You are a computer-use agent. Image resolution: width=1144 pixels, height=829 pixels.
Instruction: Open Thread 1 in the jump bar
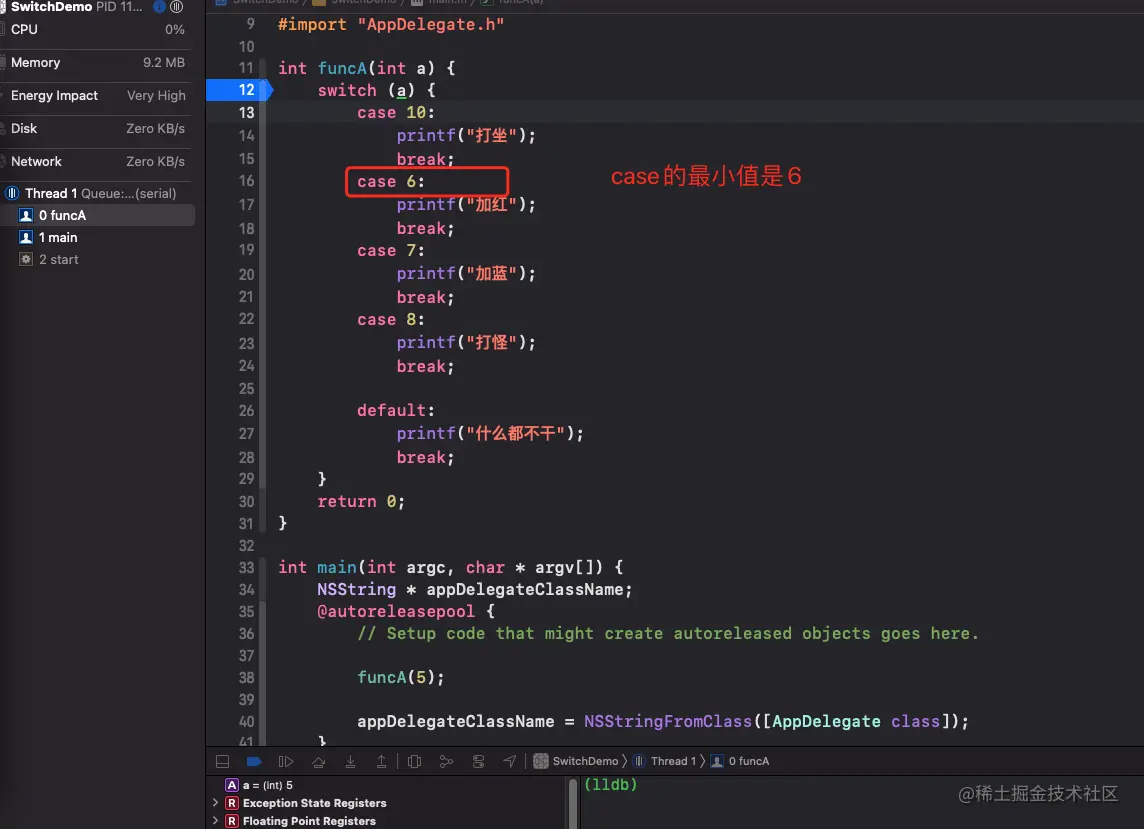tap(668, 761)
